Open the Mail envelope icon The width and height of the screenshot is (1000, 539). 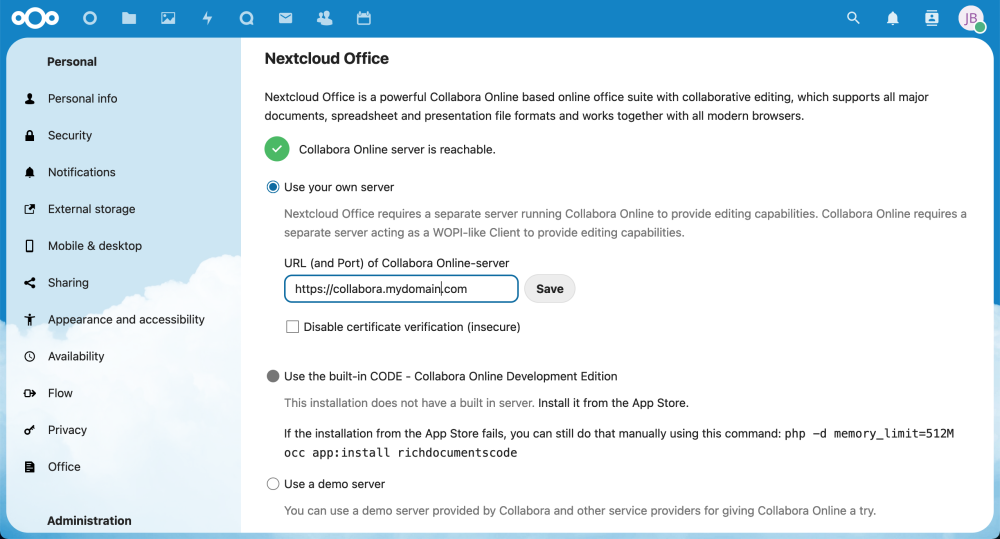(x=286, y=18)
